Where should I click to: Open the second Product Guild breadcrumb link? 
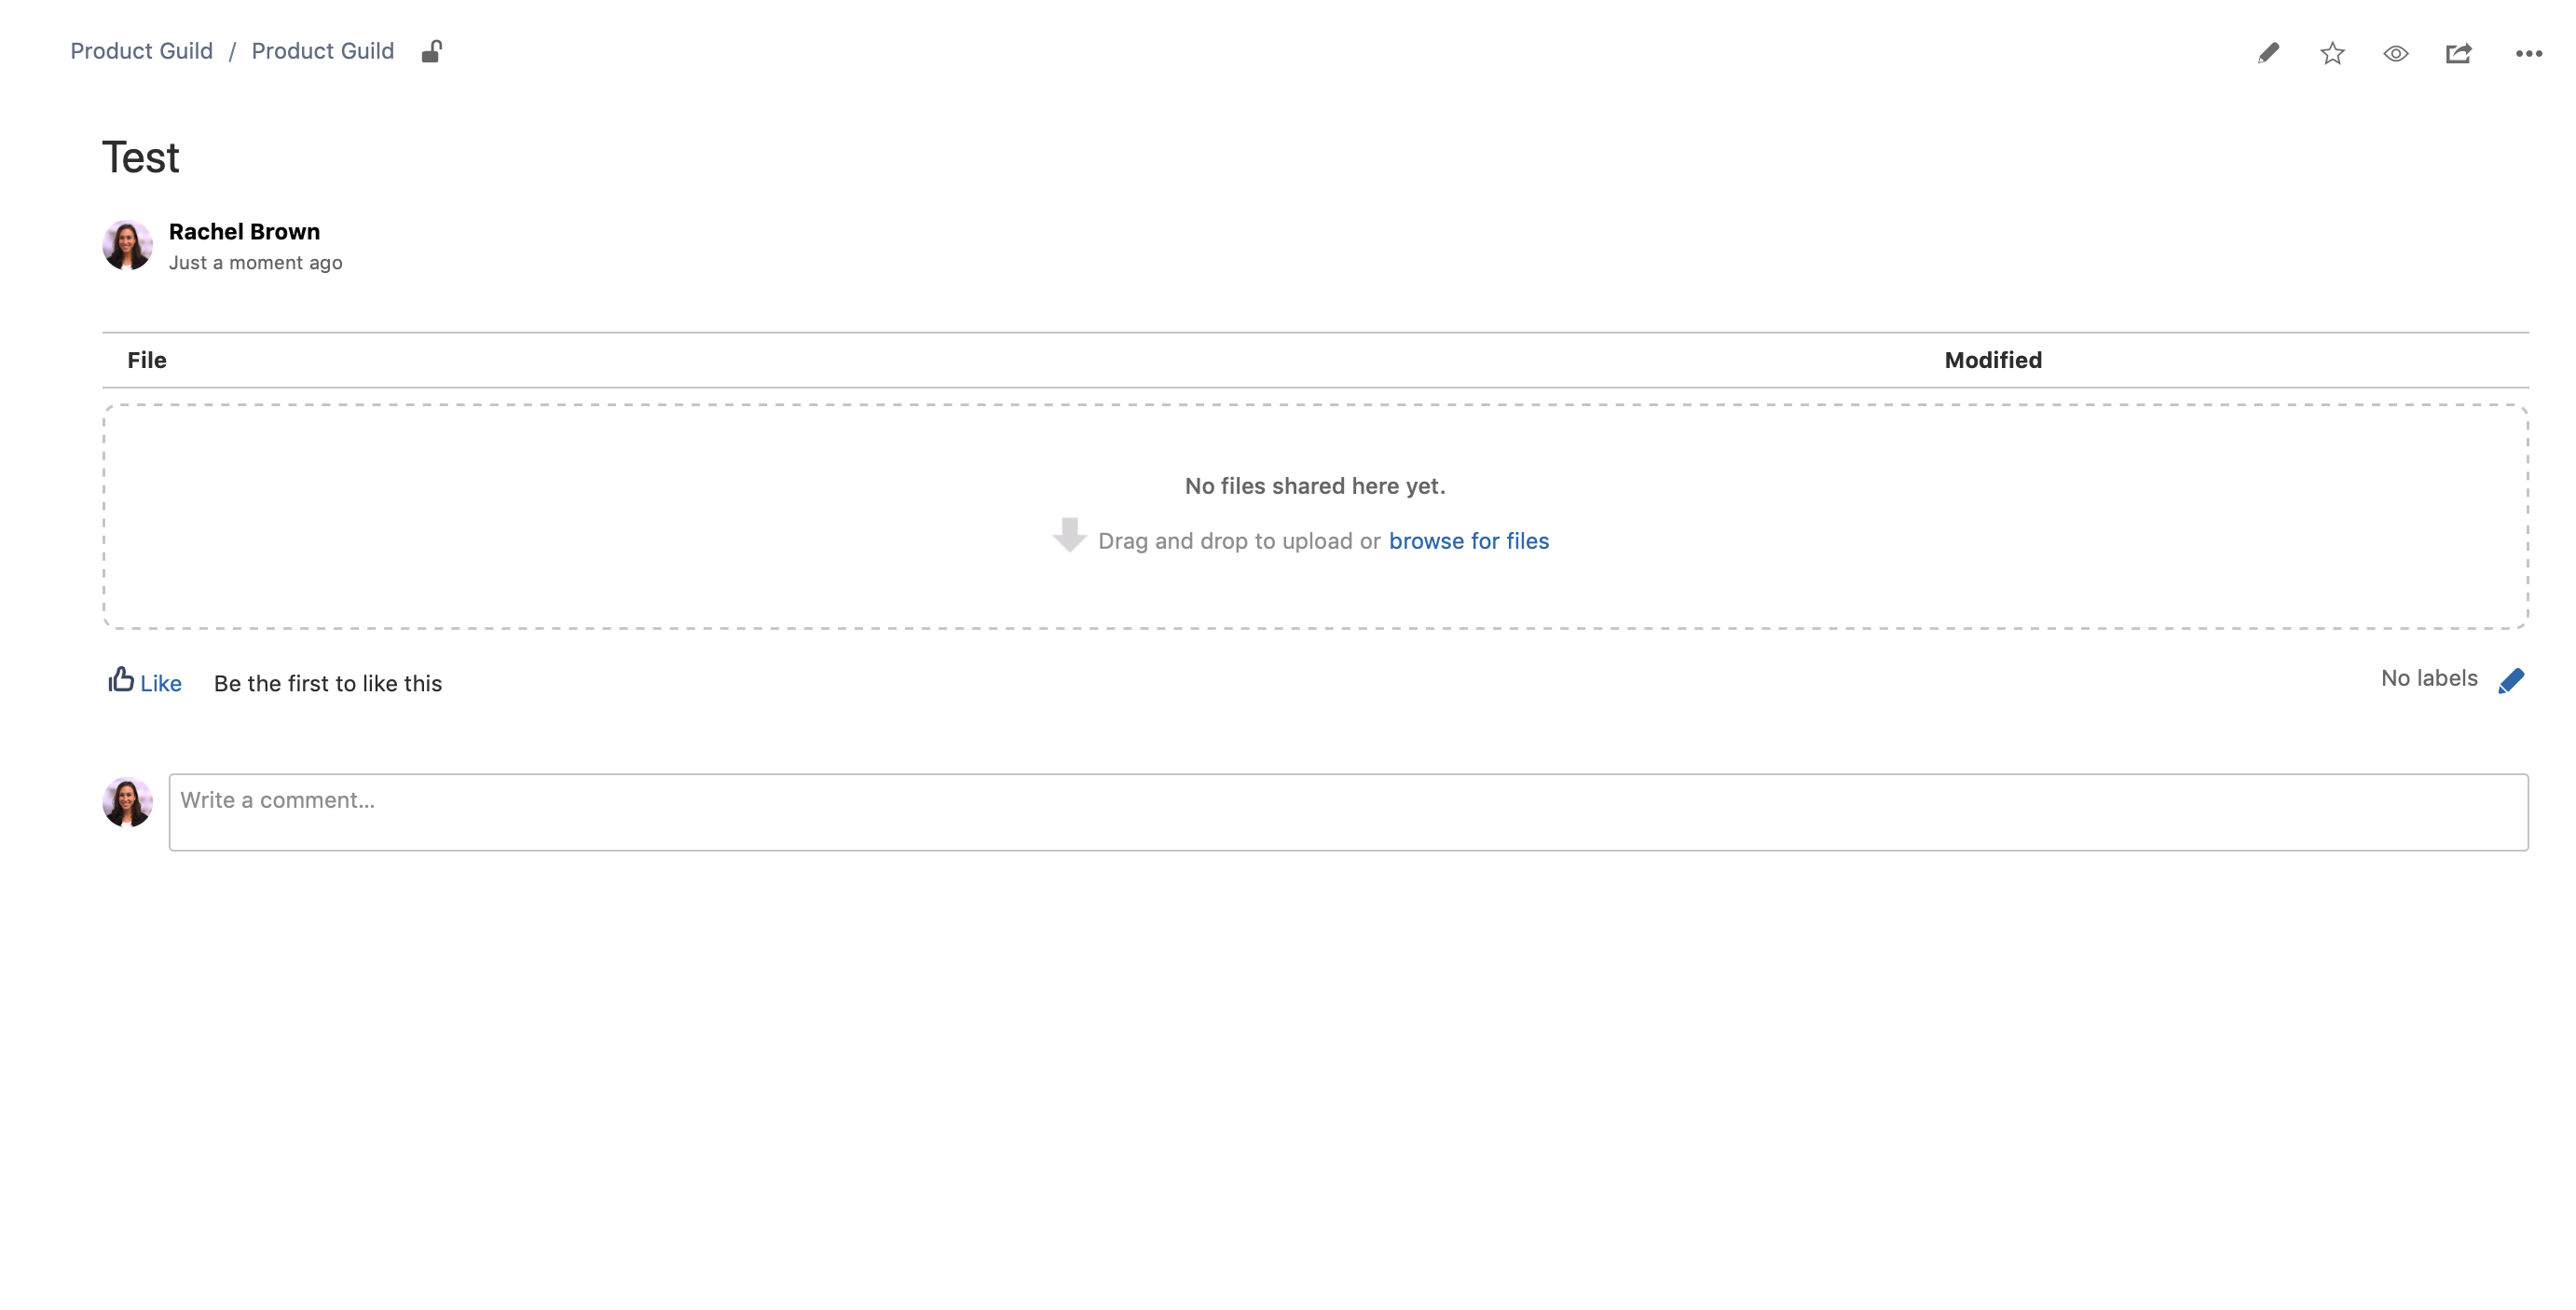pos(322,51)
